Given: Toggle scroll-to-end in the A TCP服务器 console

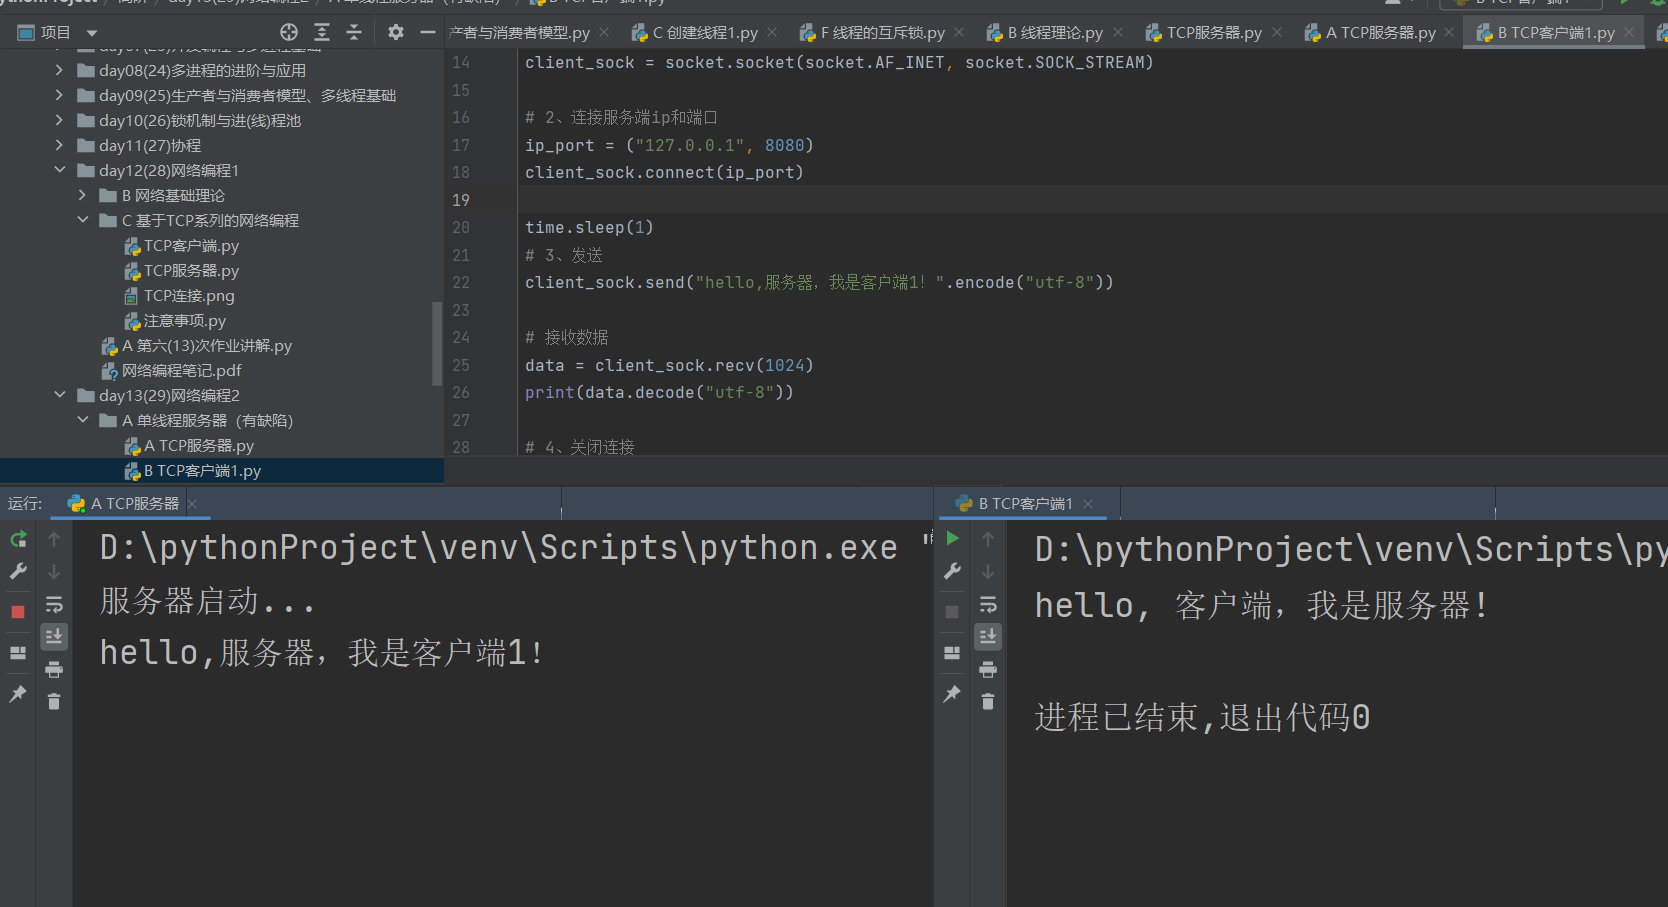Looking at the screenshot, I should (54, 636).
